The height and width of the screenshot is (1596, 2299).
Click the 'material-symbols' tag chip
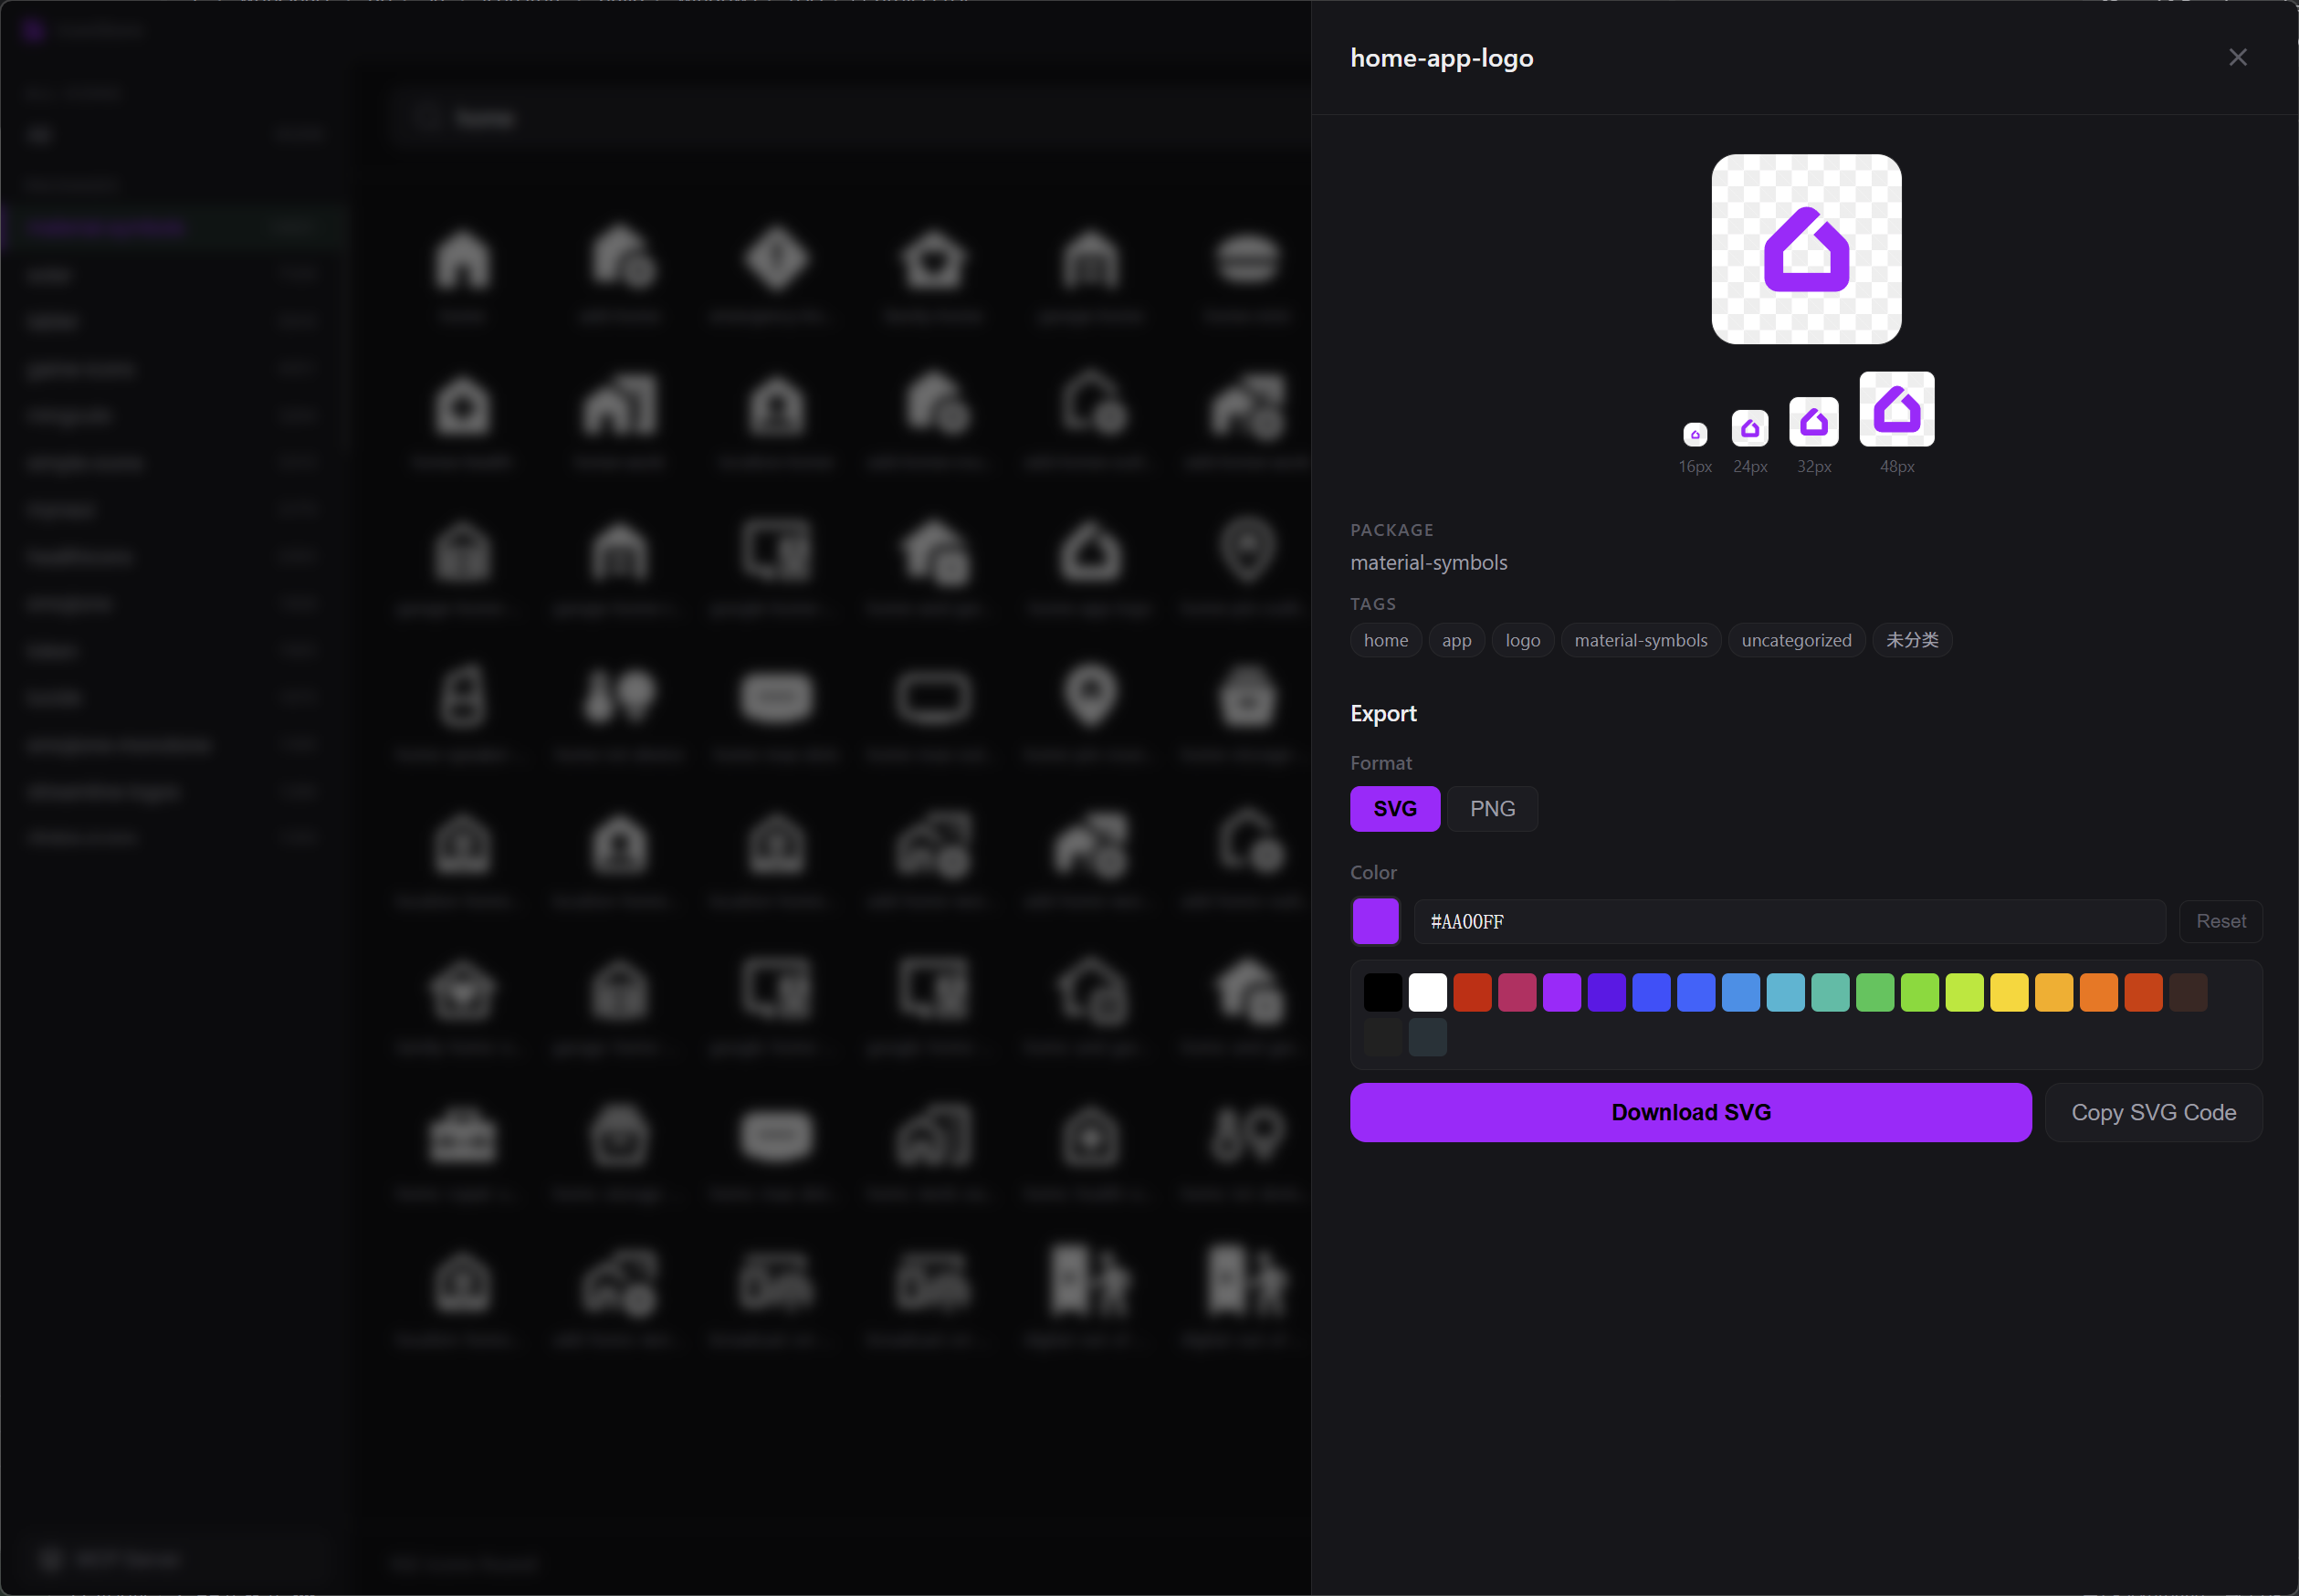[x=1640, y=640]
